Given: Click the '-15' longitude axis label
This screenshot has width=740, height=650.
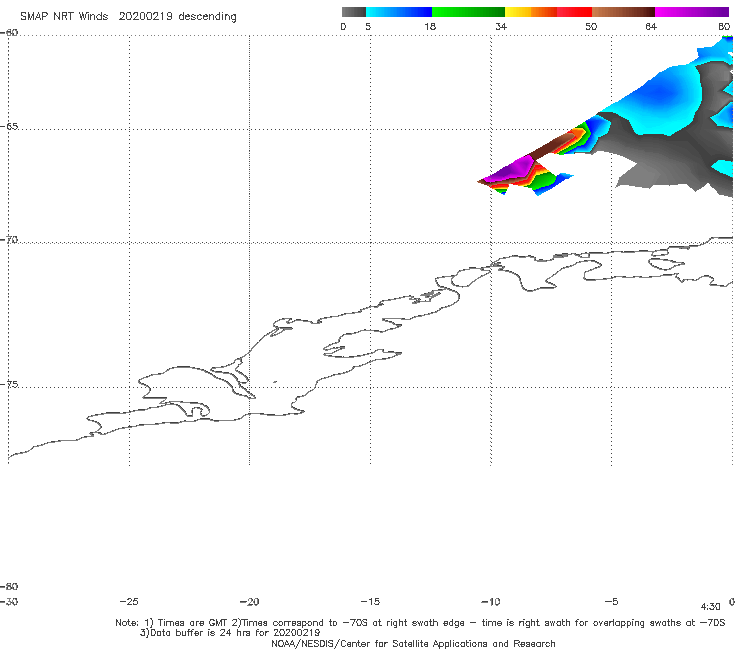Looking at the screenshot, I should (370, 601).
